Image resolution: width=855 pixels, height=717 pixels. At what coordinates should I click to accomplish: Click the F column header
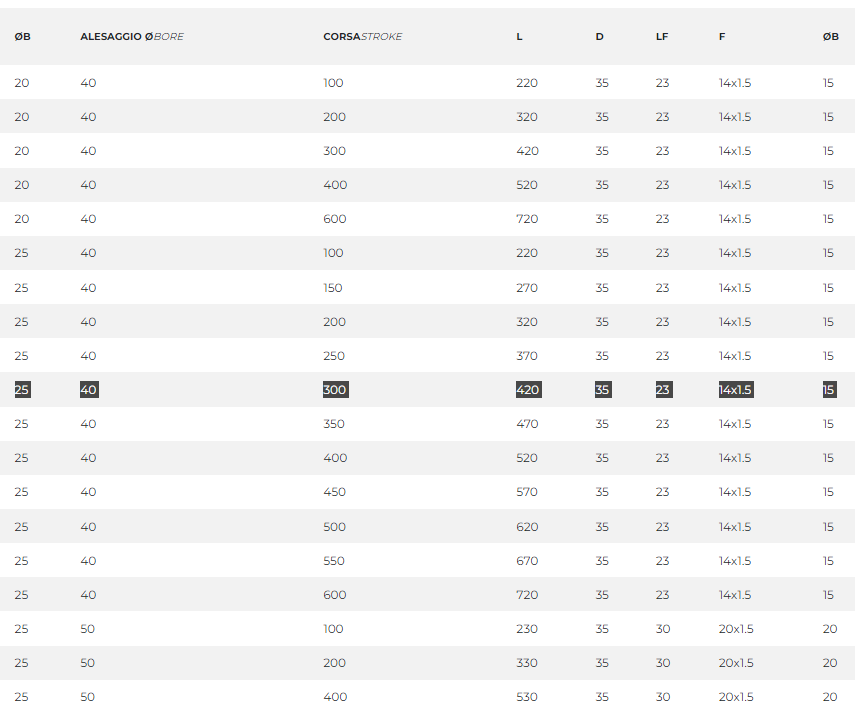tap(722, 37)
